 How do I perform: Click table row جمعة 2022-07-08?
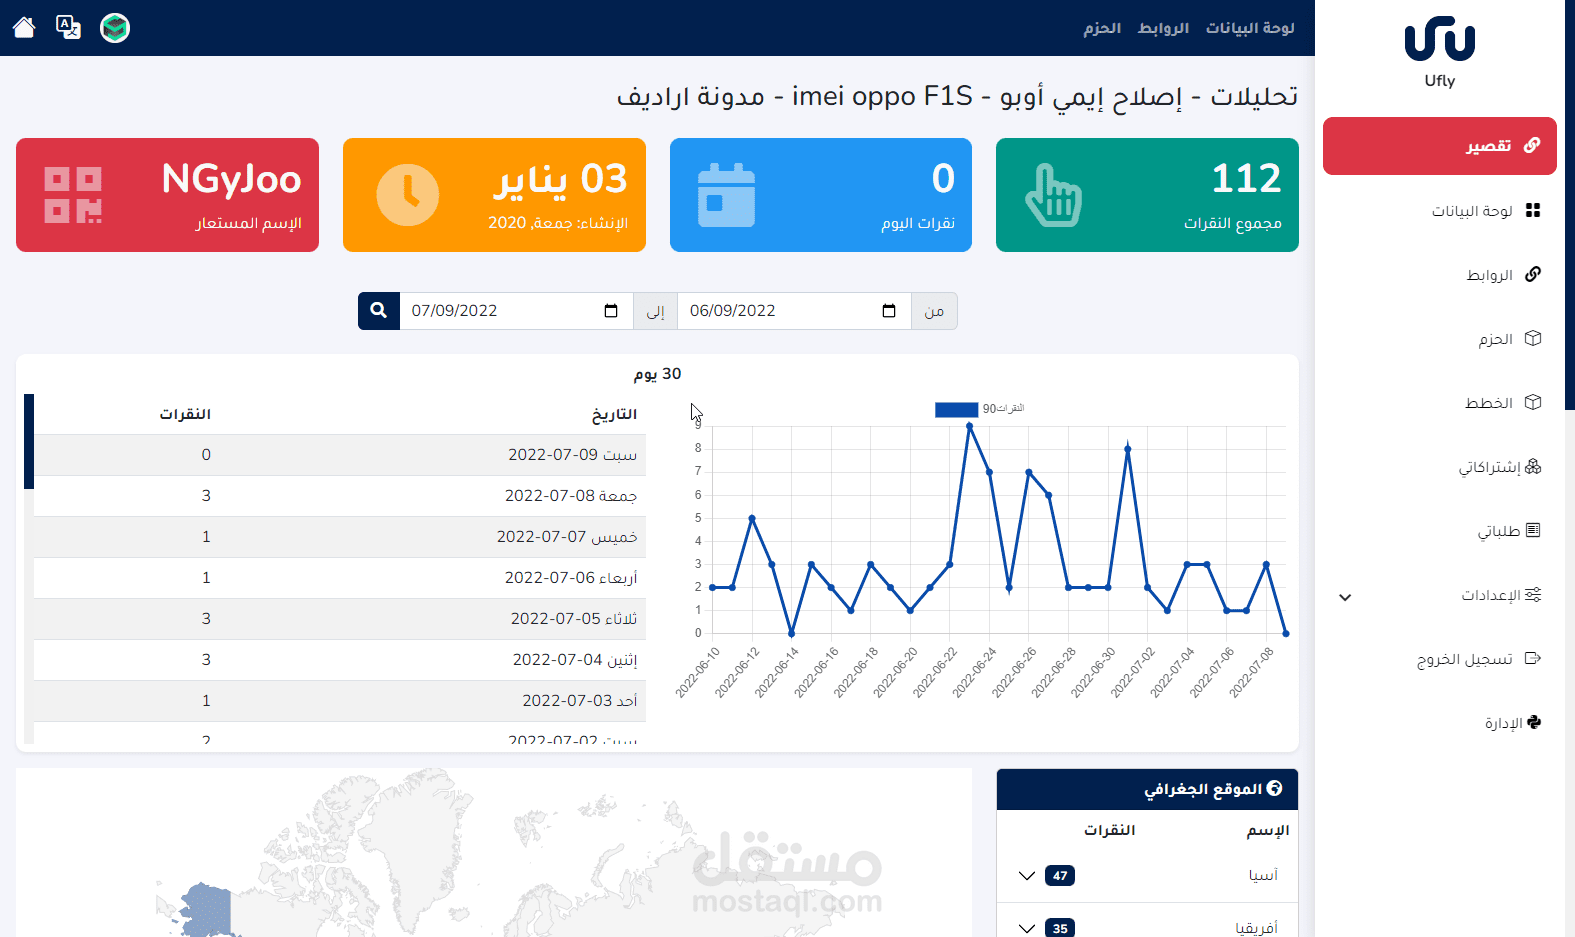click(x=340, y=496)
